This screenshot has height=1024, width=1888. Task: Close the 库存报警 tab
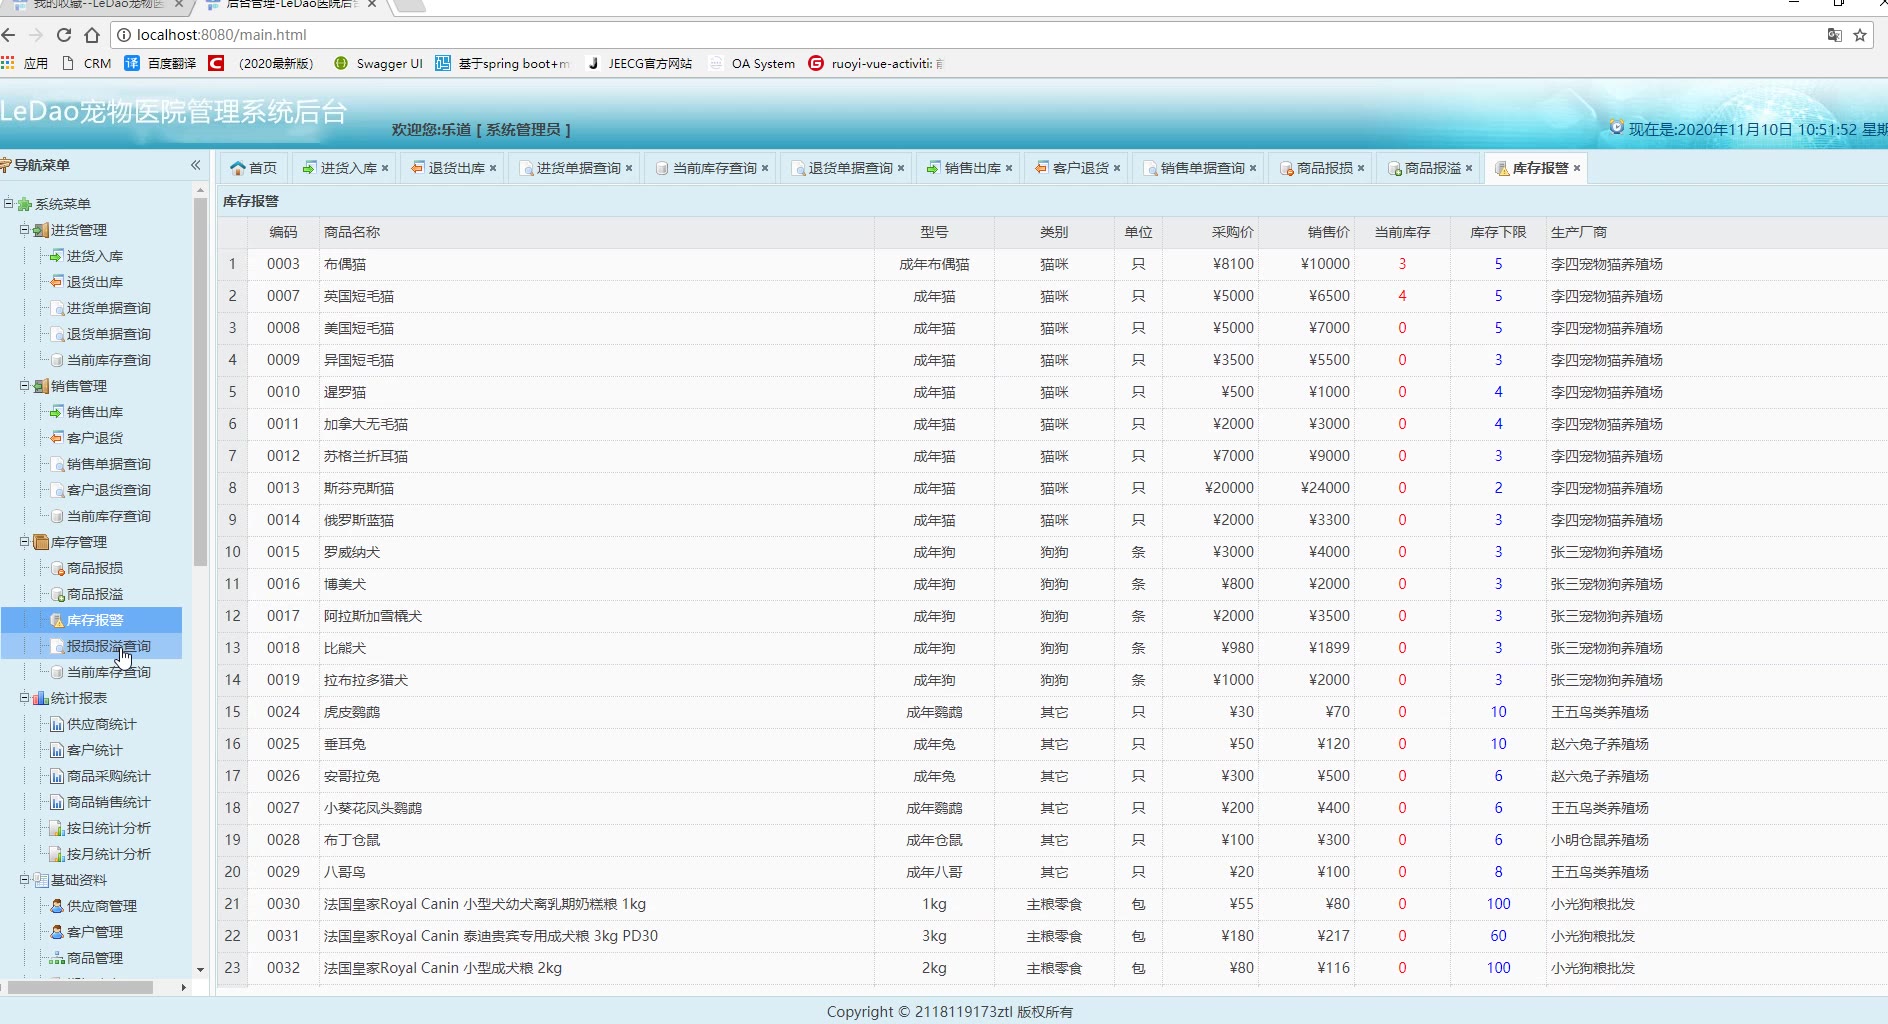[x=1577, y=168]
